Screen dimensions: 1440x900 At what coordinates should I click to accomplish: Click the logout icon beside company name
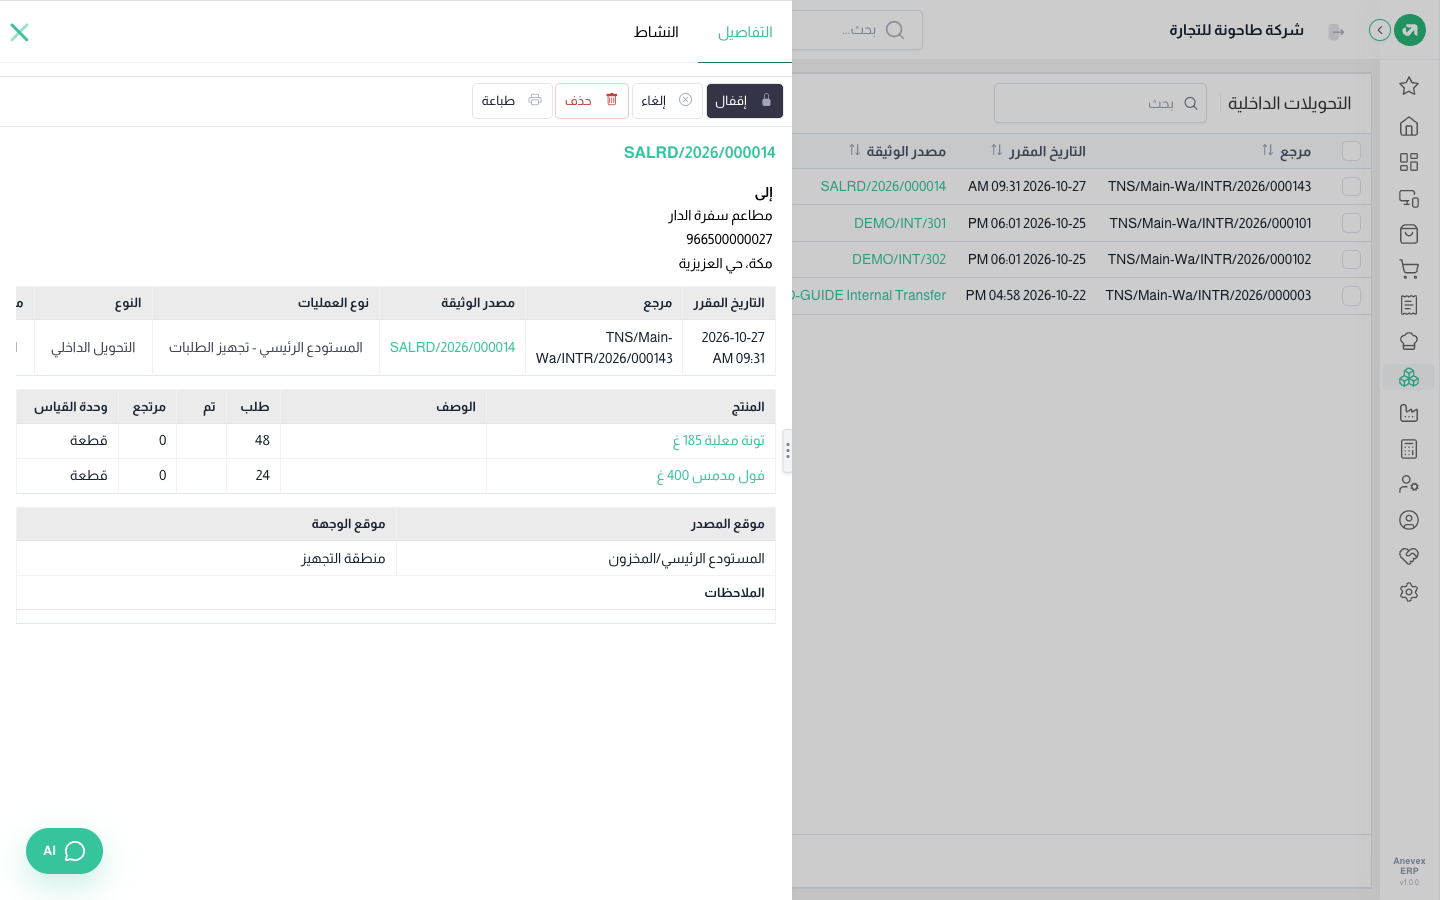click(1336, 32)
